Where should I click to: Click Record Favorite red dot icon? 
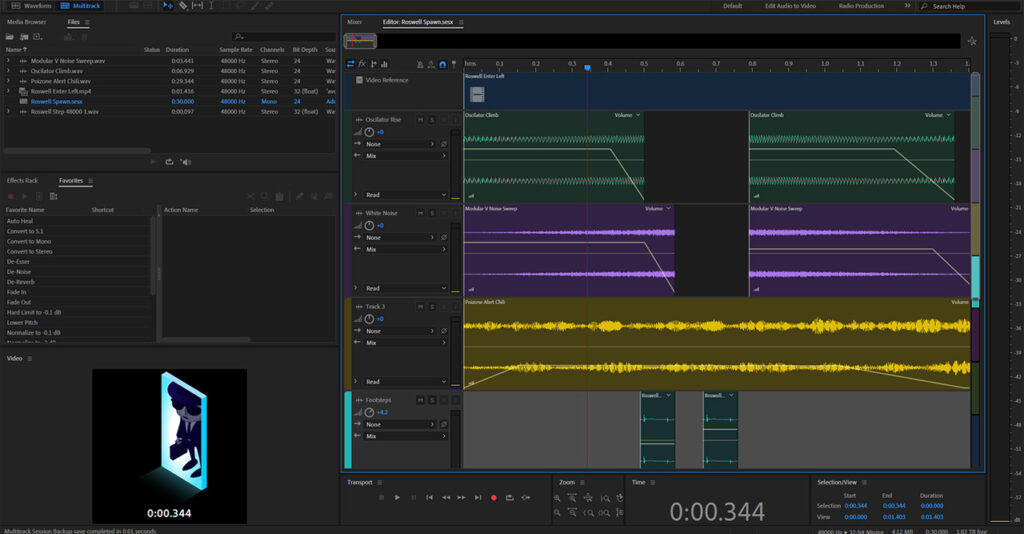[10, 196]
